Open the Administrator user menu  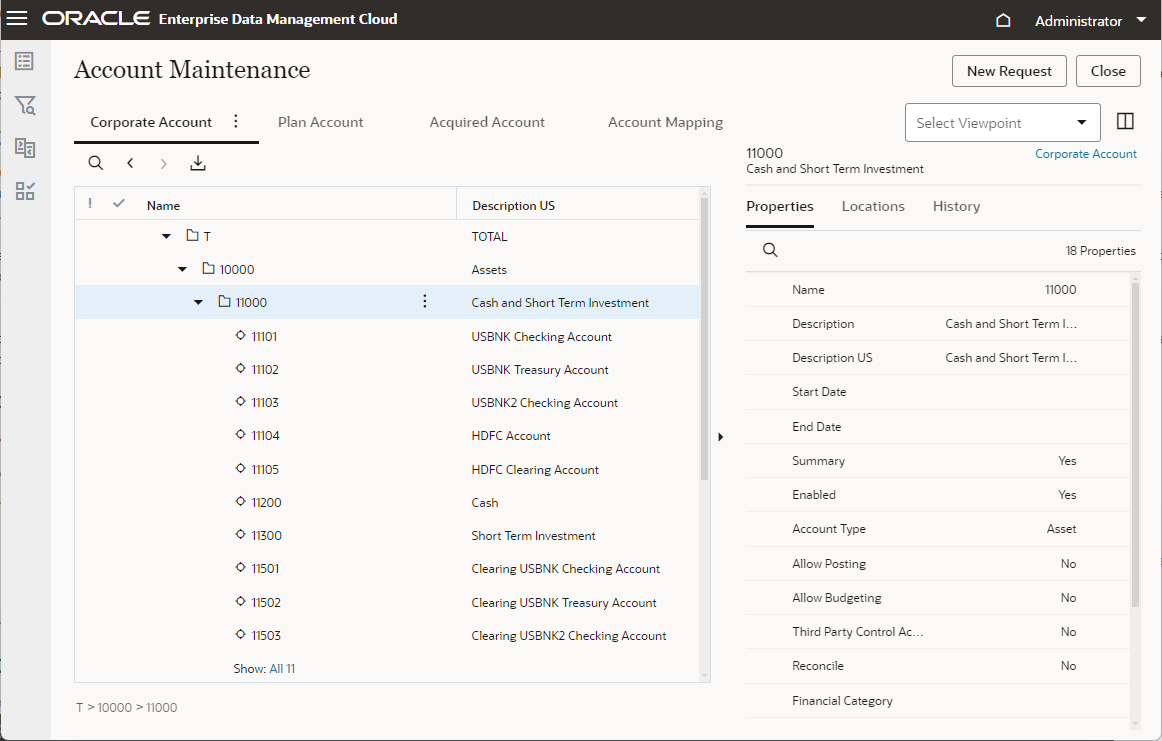1090,21
